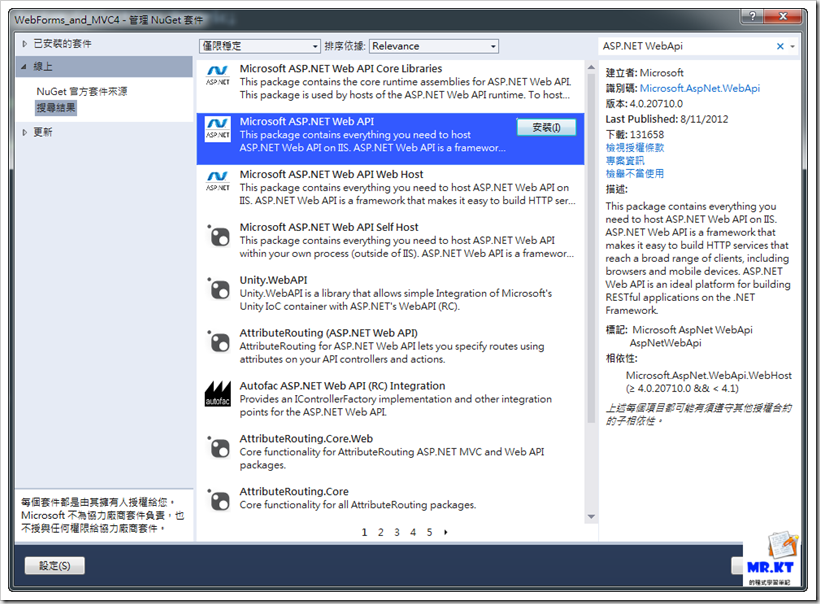Open the 專案資訊 project information link

625,161
